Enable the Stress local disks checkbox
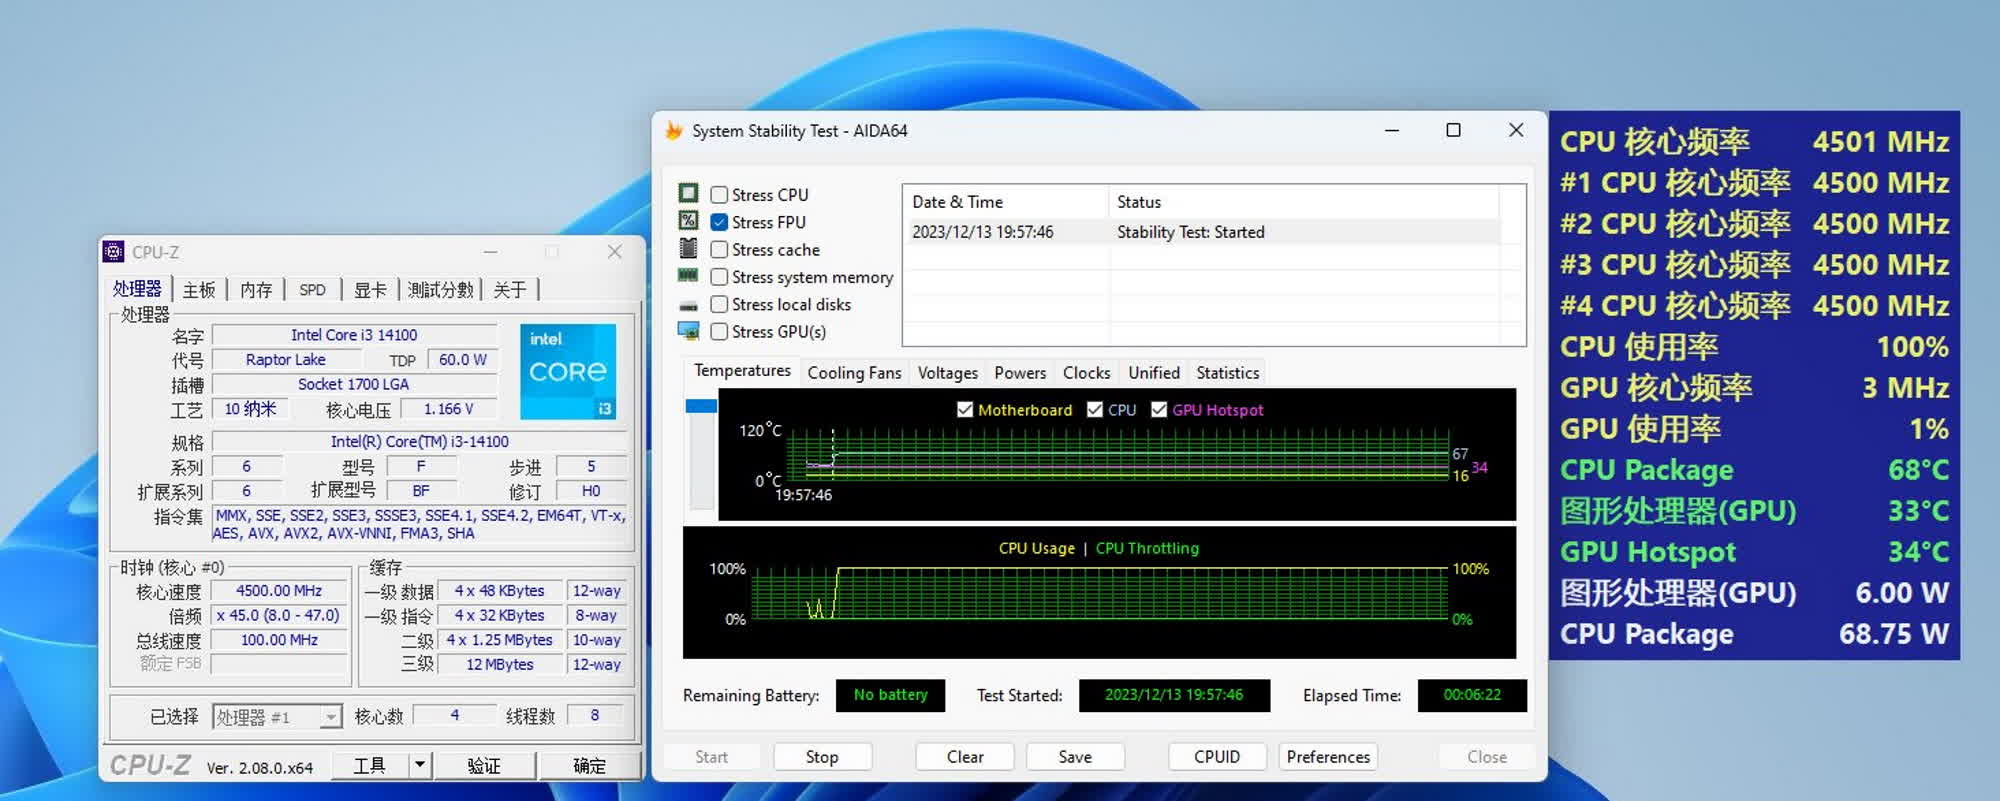Screen dimensions: 2000x801 coord(719,304)
